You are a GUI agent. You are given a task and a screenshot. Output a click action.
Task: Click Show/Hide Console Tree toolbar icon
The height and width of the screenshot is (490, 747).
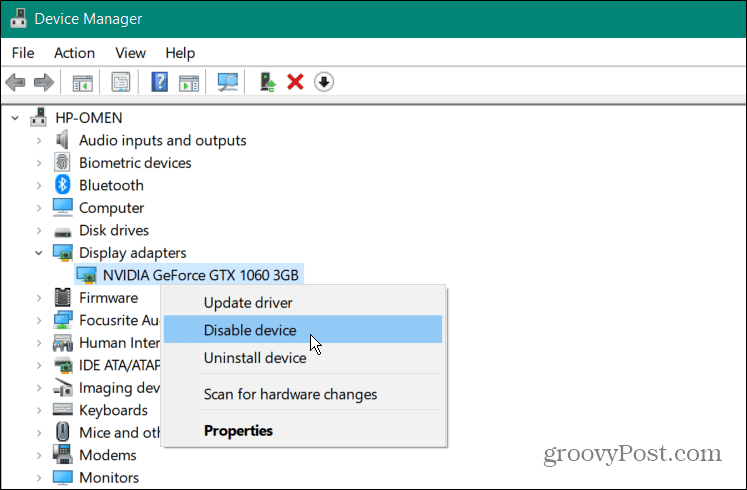(82, 82)
